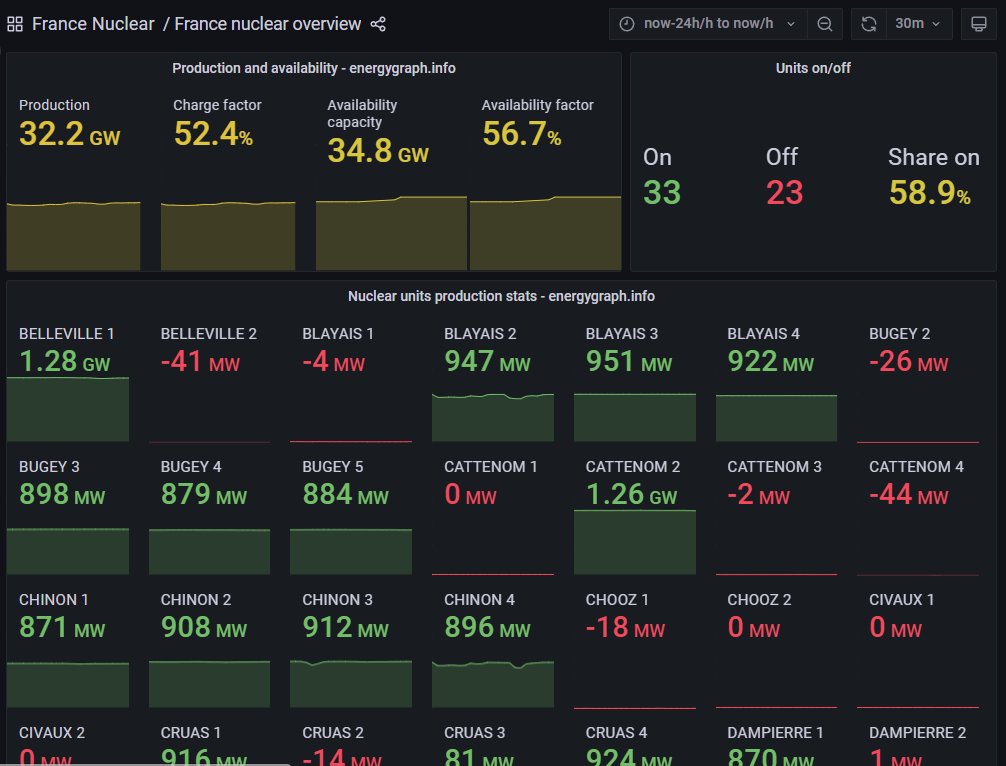The width and height of the screenshot is (1006, 766).
Task: Select the BLAYAIS 4 stat 922 MW
Action: click(x=771, y=361)
